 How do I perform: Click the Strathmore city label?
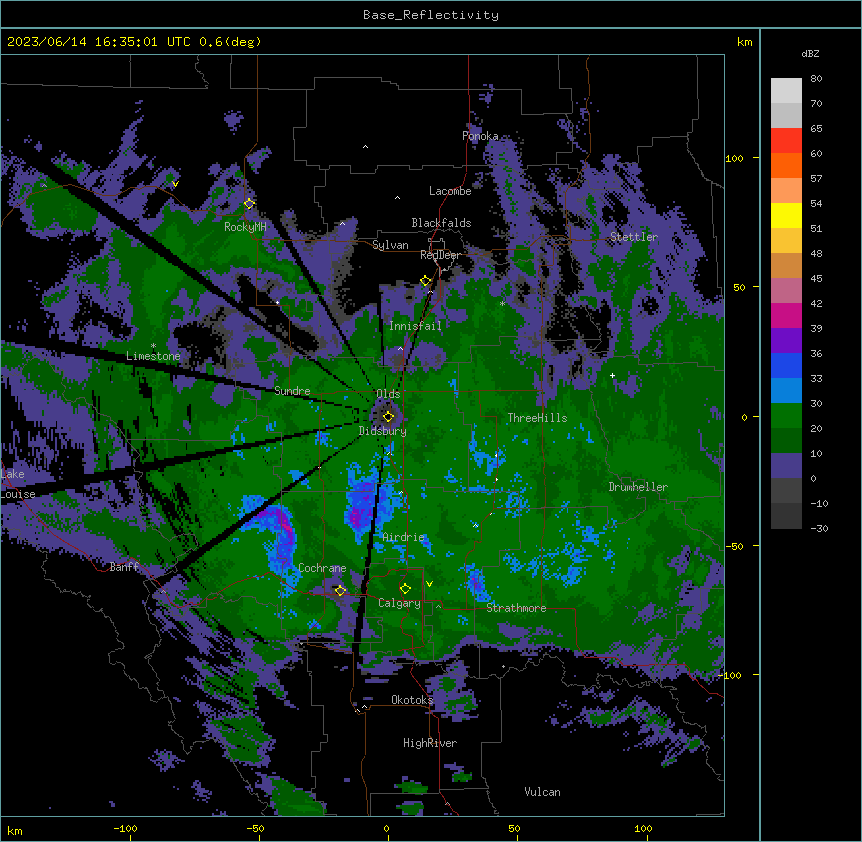point(516,608)
